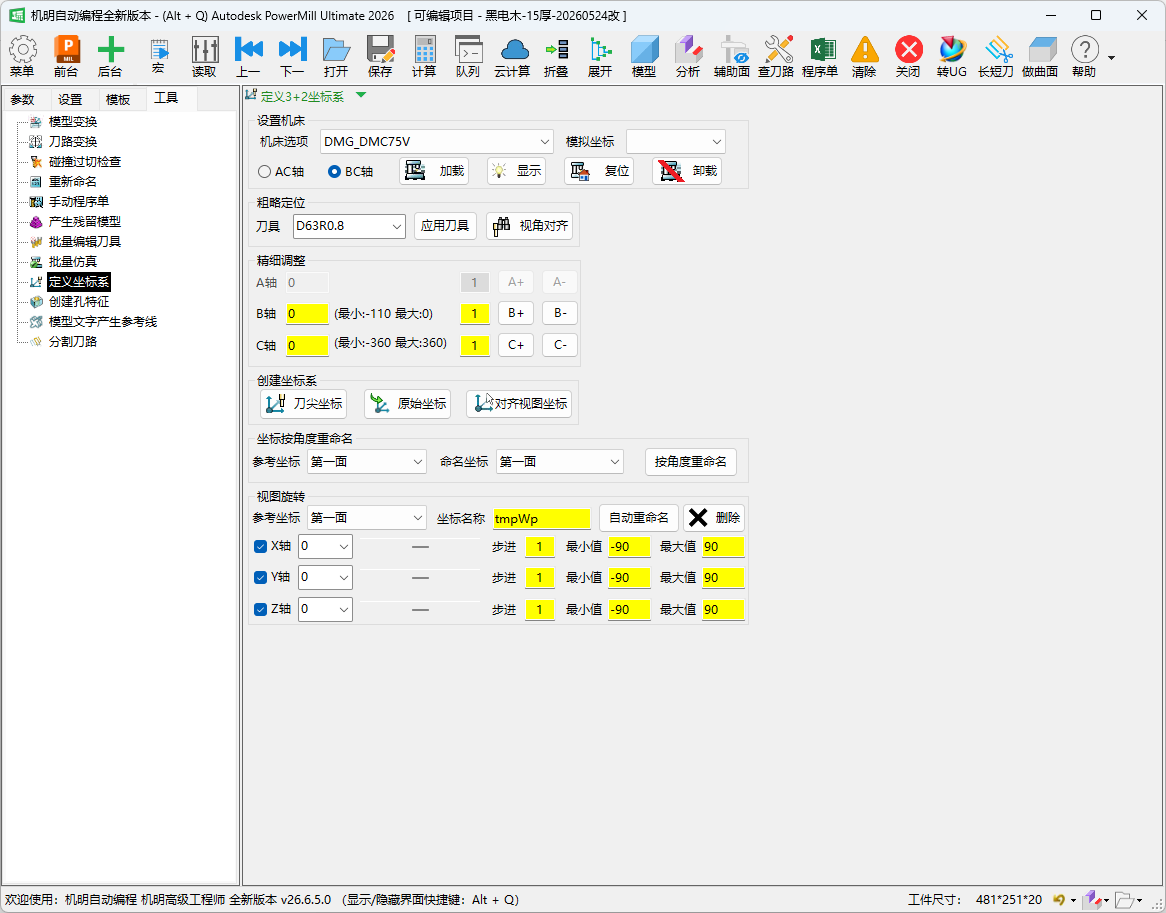Expand the toolbar overflow arrow after 帮助
The width and height of the screenshot is (1166, 913).
pyautogui.click(x=1112, y=58)
